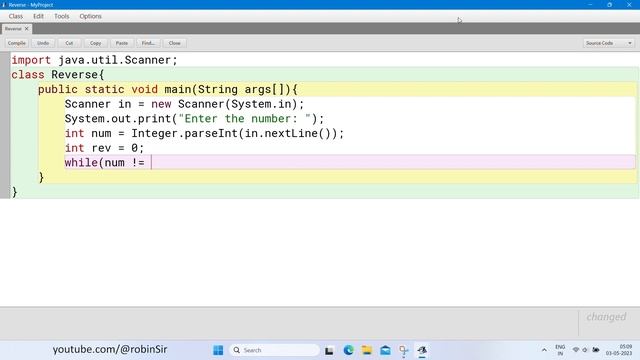Select the BlueJ taskbar icon
The height and width of the screenshot is (360, 640).
tap(422, 350)
